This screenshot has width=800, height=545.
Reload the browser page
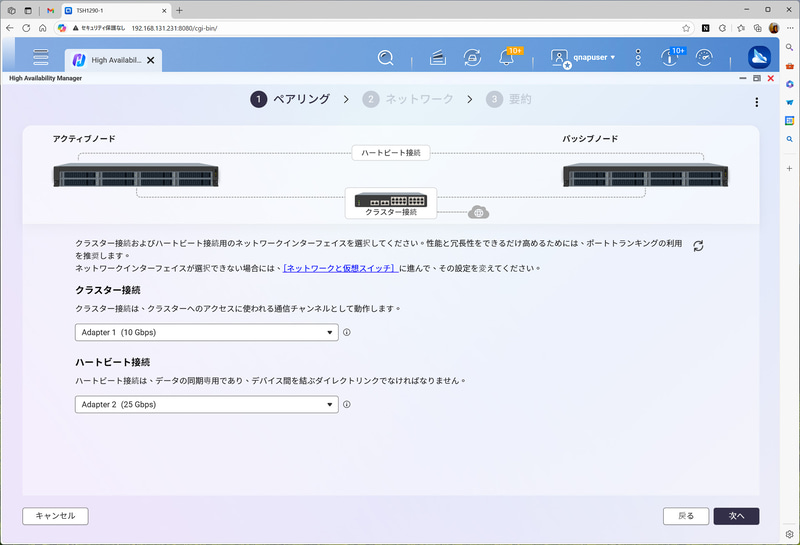26,28
